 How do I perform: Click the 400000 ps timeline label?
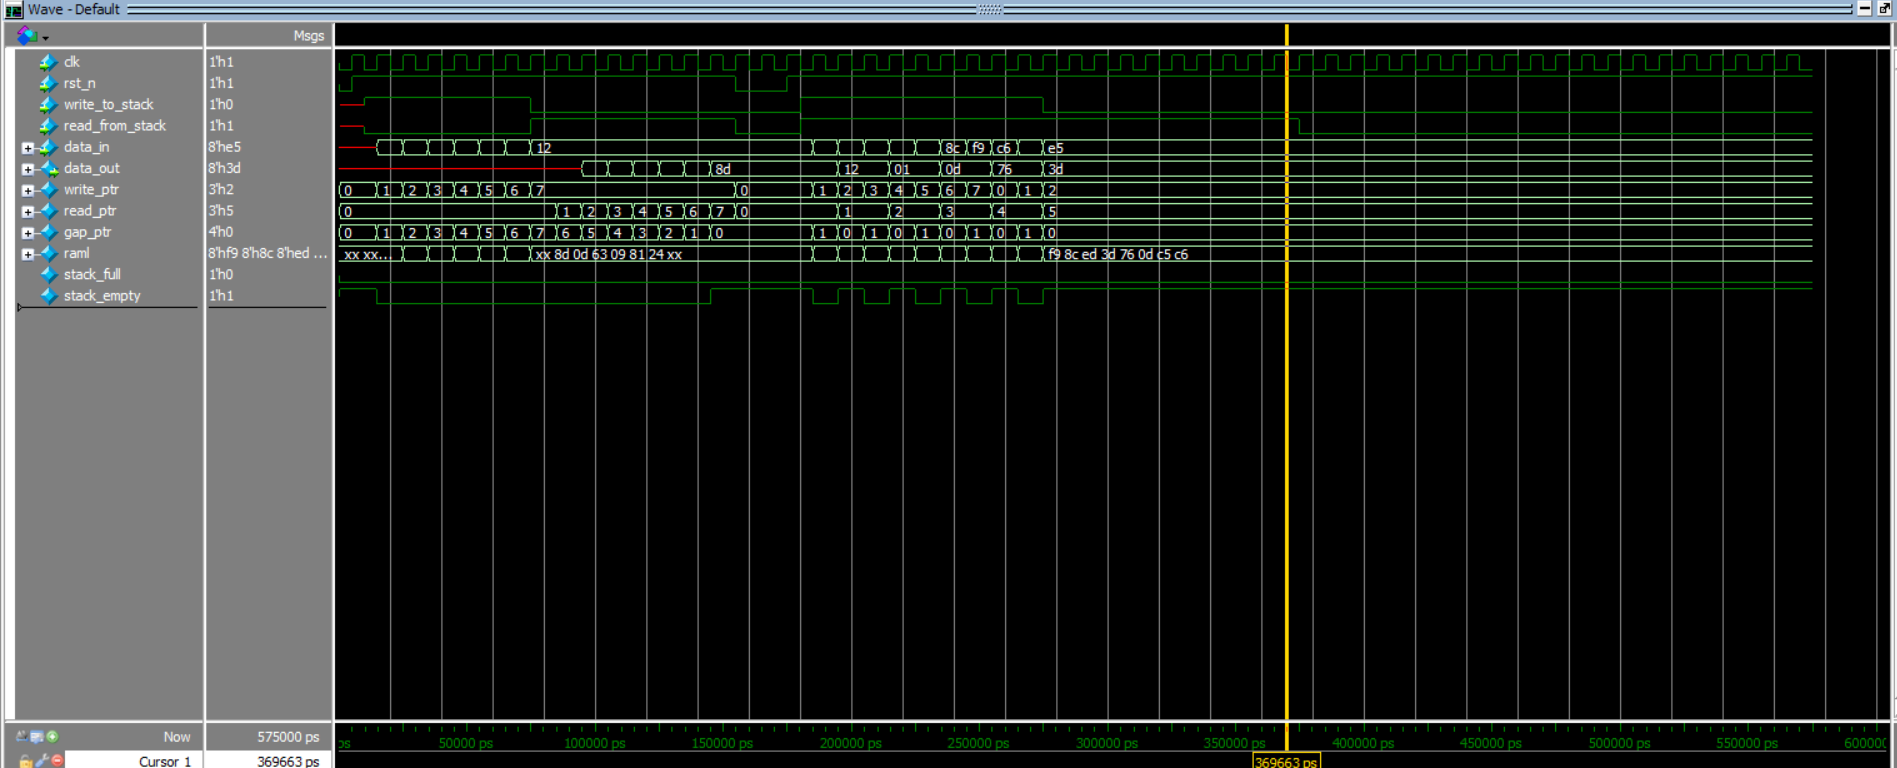1362,743
